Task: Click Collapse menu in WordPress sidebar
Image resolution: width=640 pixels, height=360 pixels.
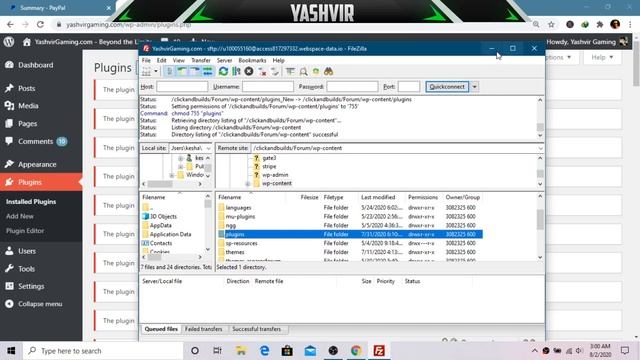Action: pyautogui.click(x=40, y=304)
